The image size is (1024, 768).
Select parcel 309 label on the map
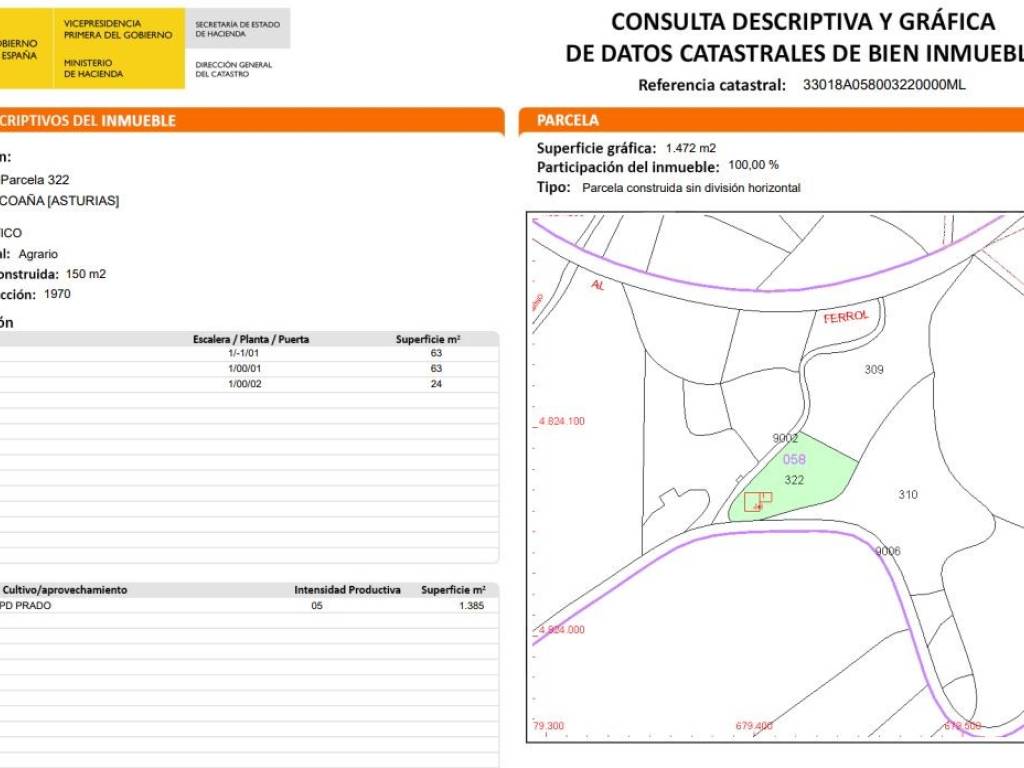click(x=874, y=370)
